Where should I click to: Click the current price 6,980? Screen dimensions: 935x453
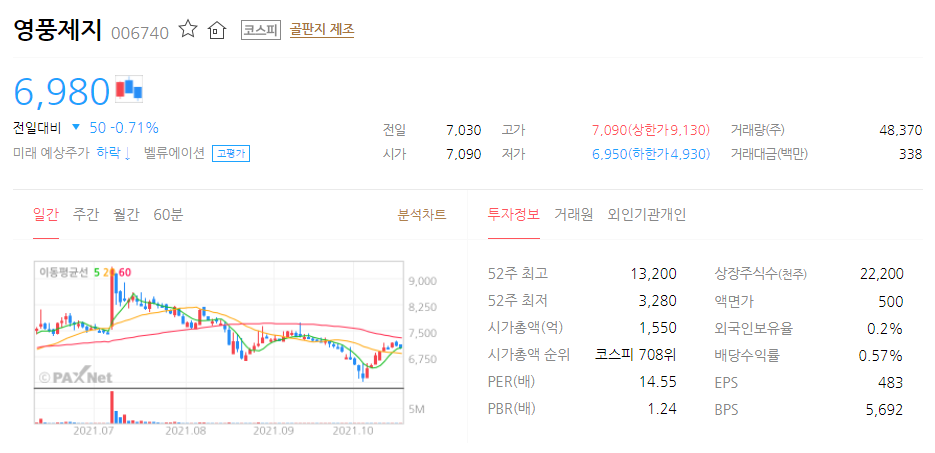point(62,91)
